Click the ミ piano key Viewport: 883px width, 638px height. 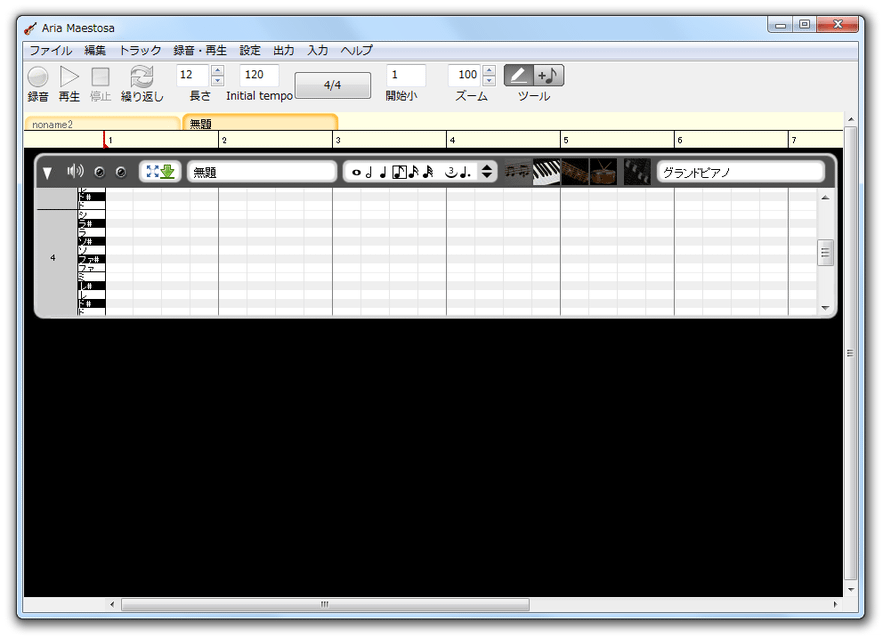(x=91, y=277)
